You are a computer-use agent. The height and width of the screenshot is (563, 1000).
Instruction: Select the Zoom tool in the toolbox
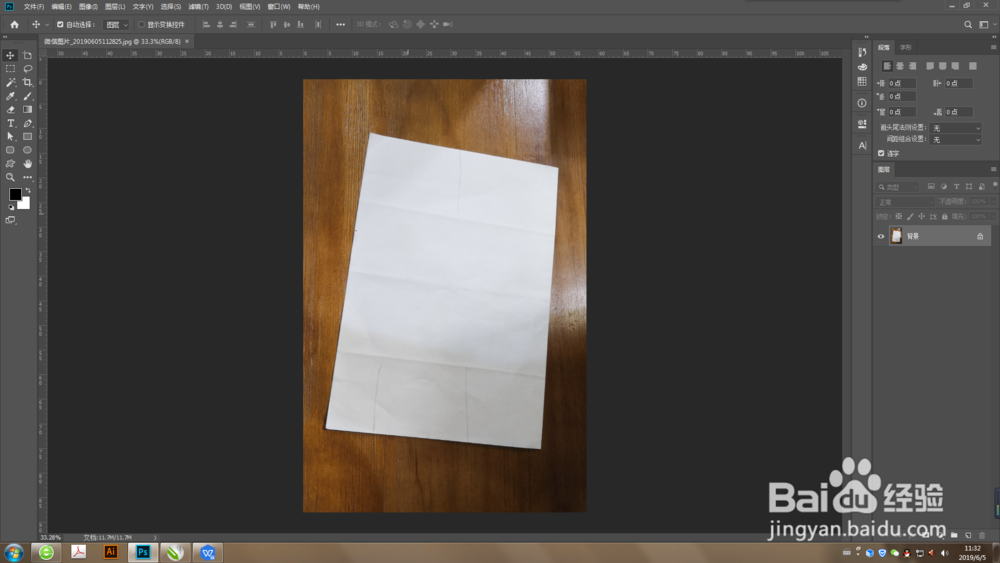[10, 177]
